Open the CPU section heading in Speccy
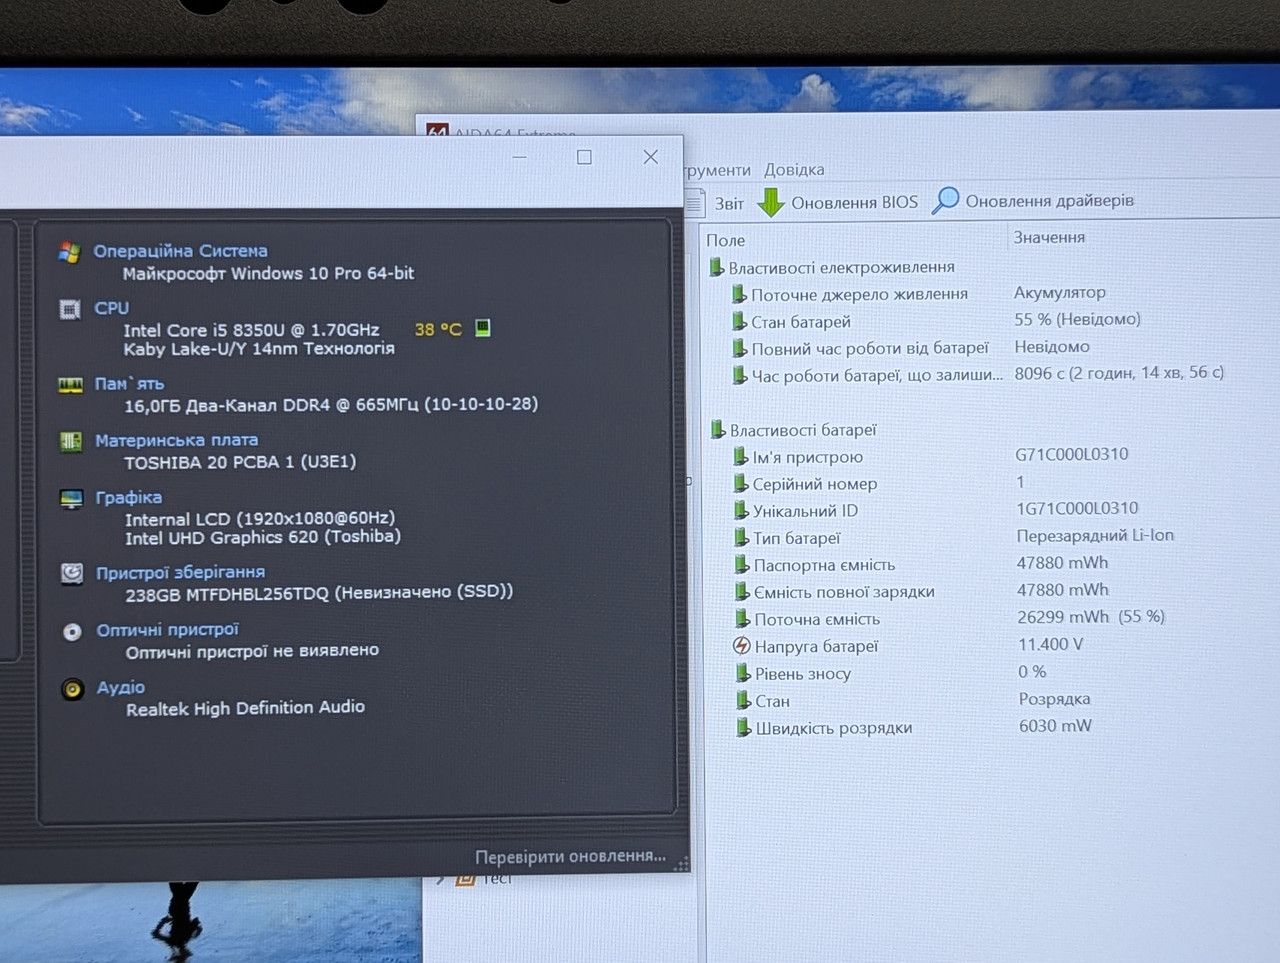This screenshot has width=1280, height=963. coord(112,308)
